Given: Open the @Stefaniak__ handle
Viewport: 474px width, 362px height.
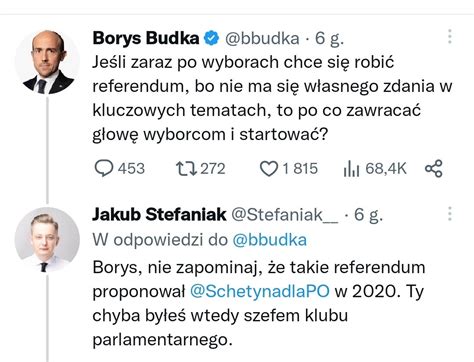Looking at the screenshot, I should (285, 215).
